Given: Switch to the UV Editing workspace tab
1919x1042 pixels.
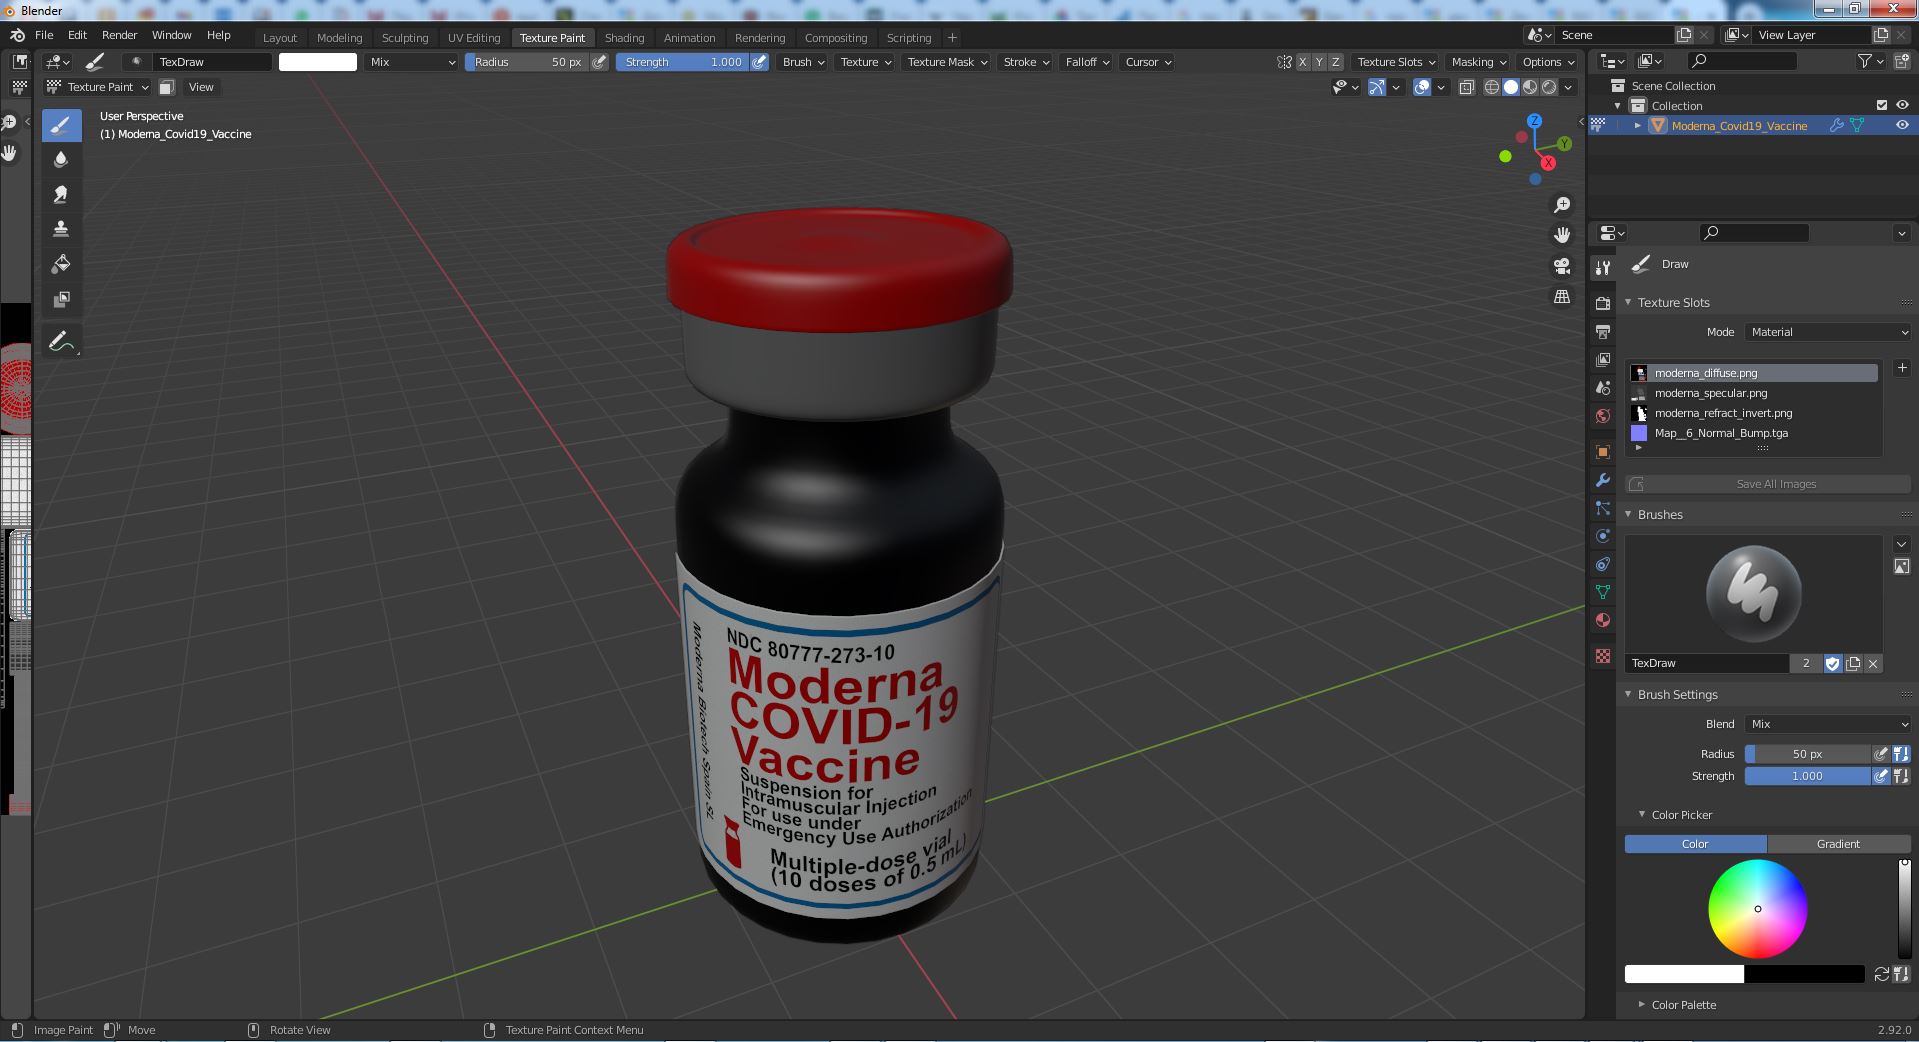Looking at the screenshot, I should pyautogui.click(x=474, y=37).
